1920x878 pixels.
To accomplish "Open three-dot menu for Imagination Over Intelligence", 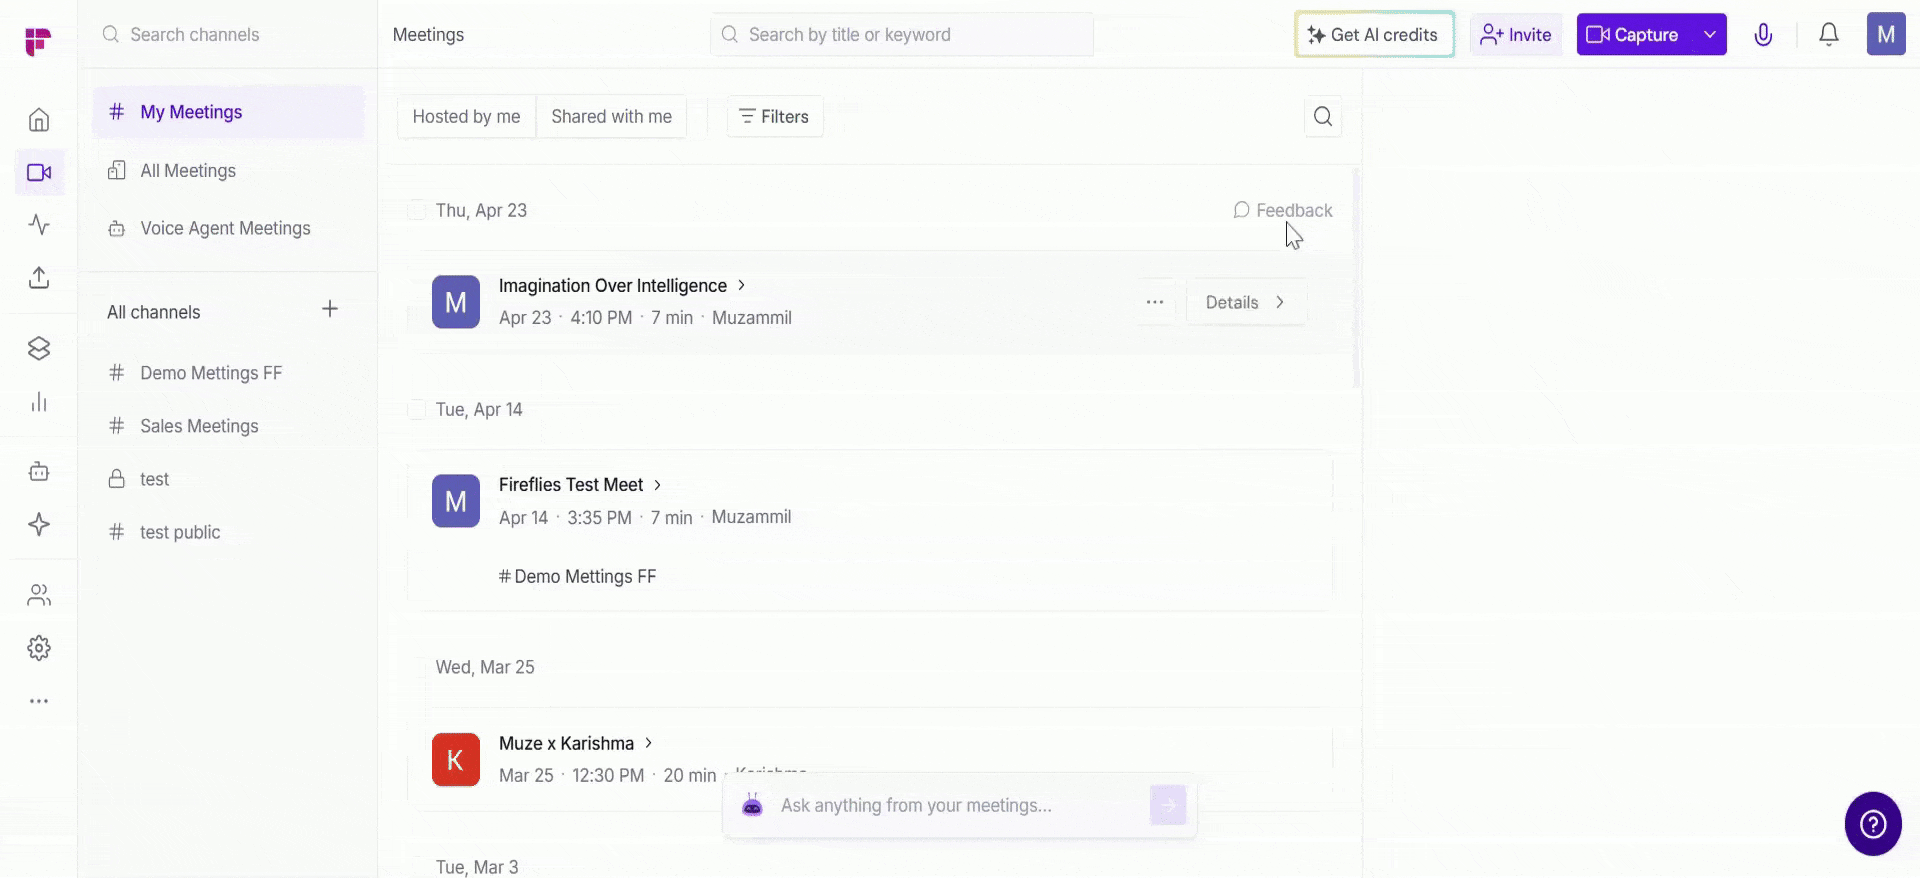I will pyautogui.click(x=1154, y=302).
